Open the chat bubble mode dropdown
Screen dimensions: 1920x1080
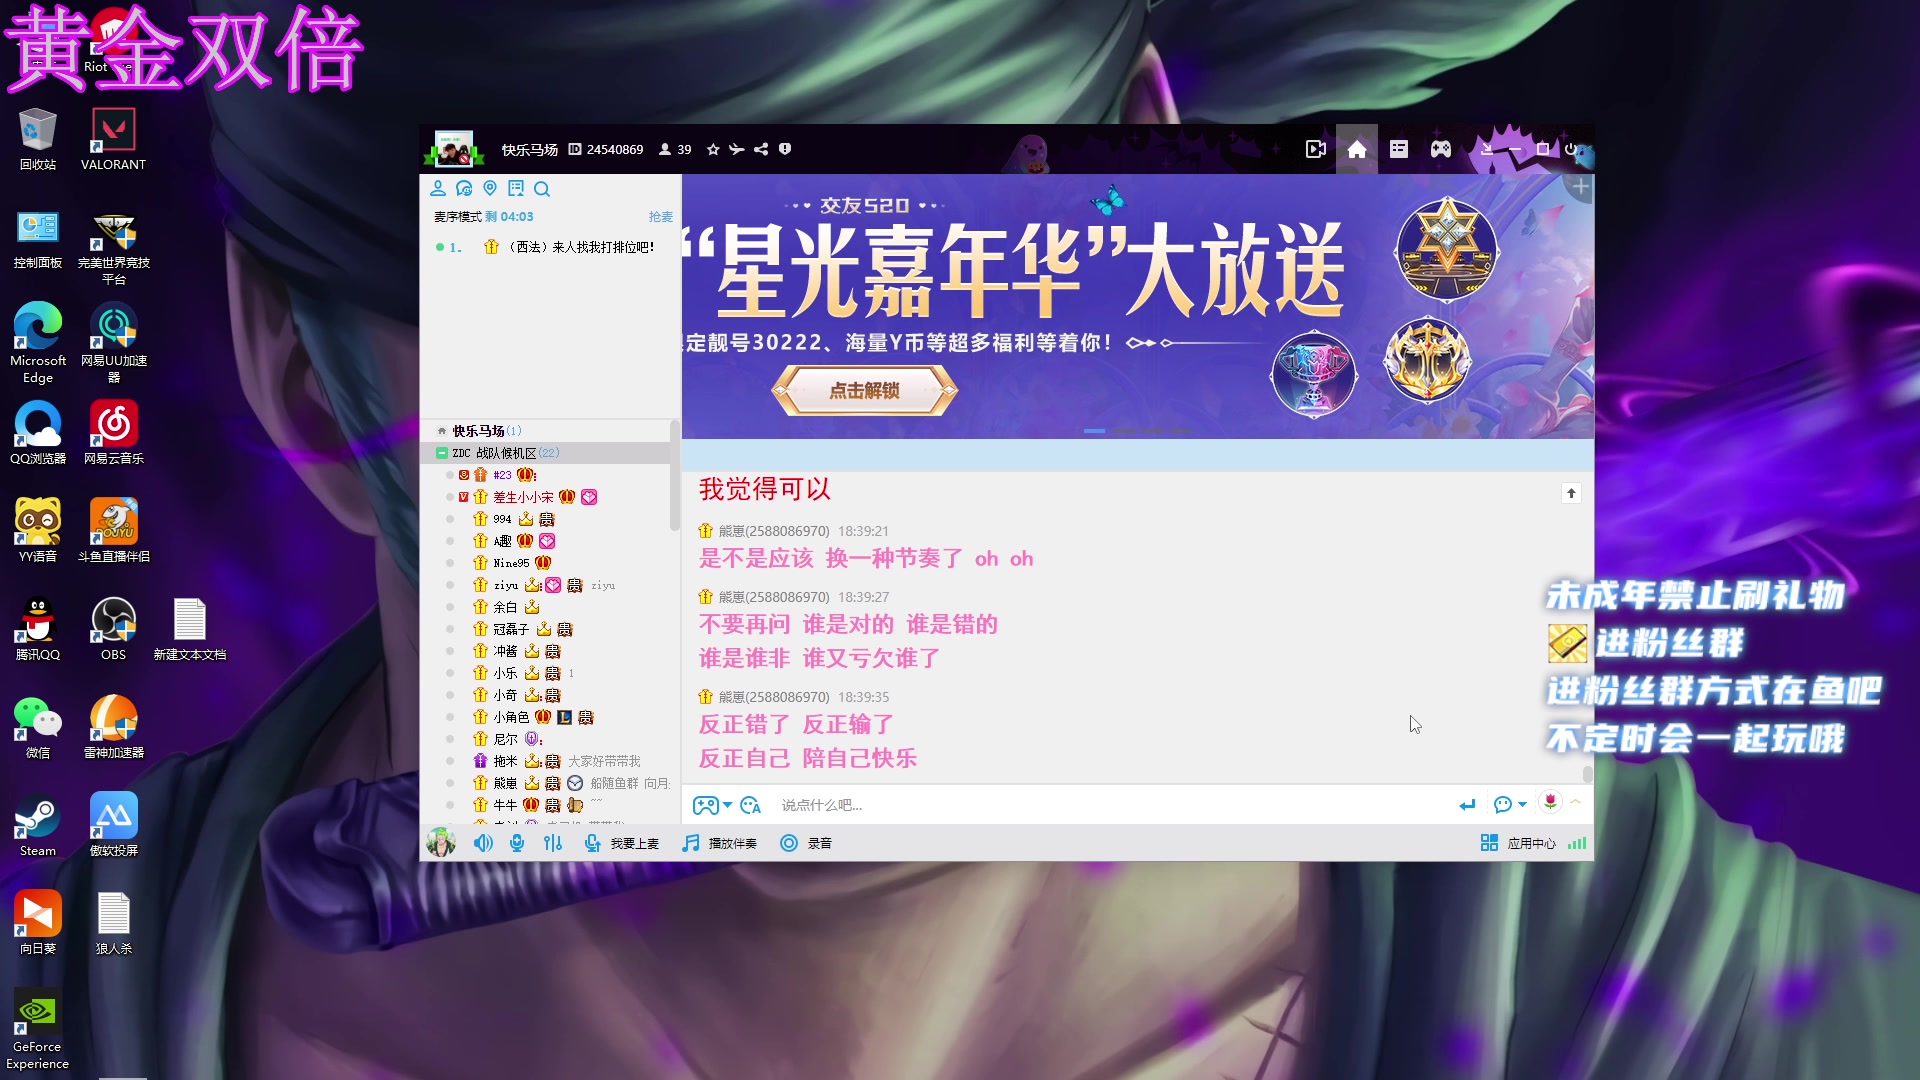[x=1510, y=804]
